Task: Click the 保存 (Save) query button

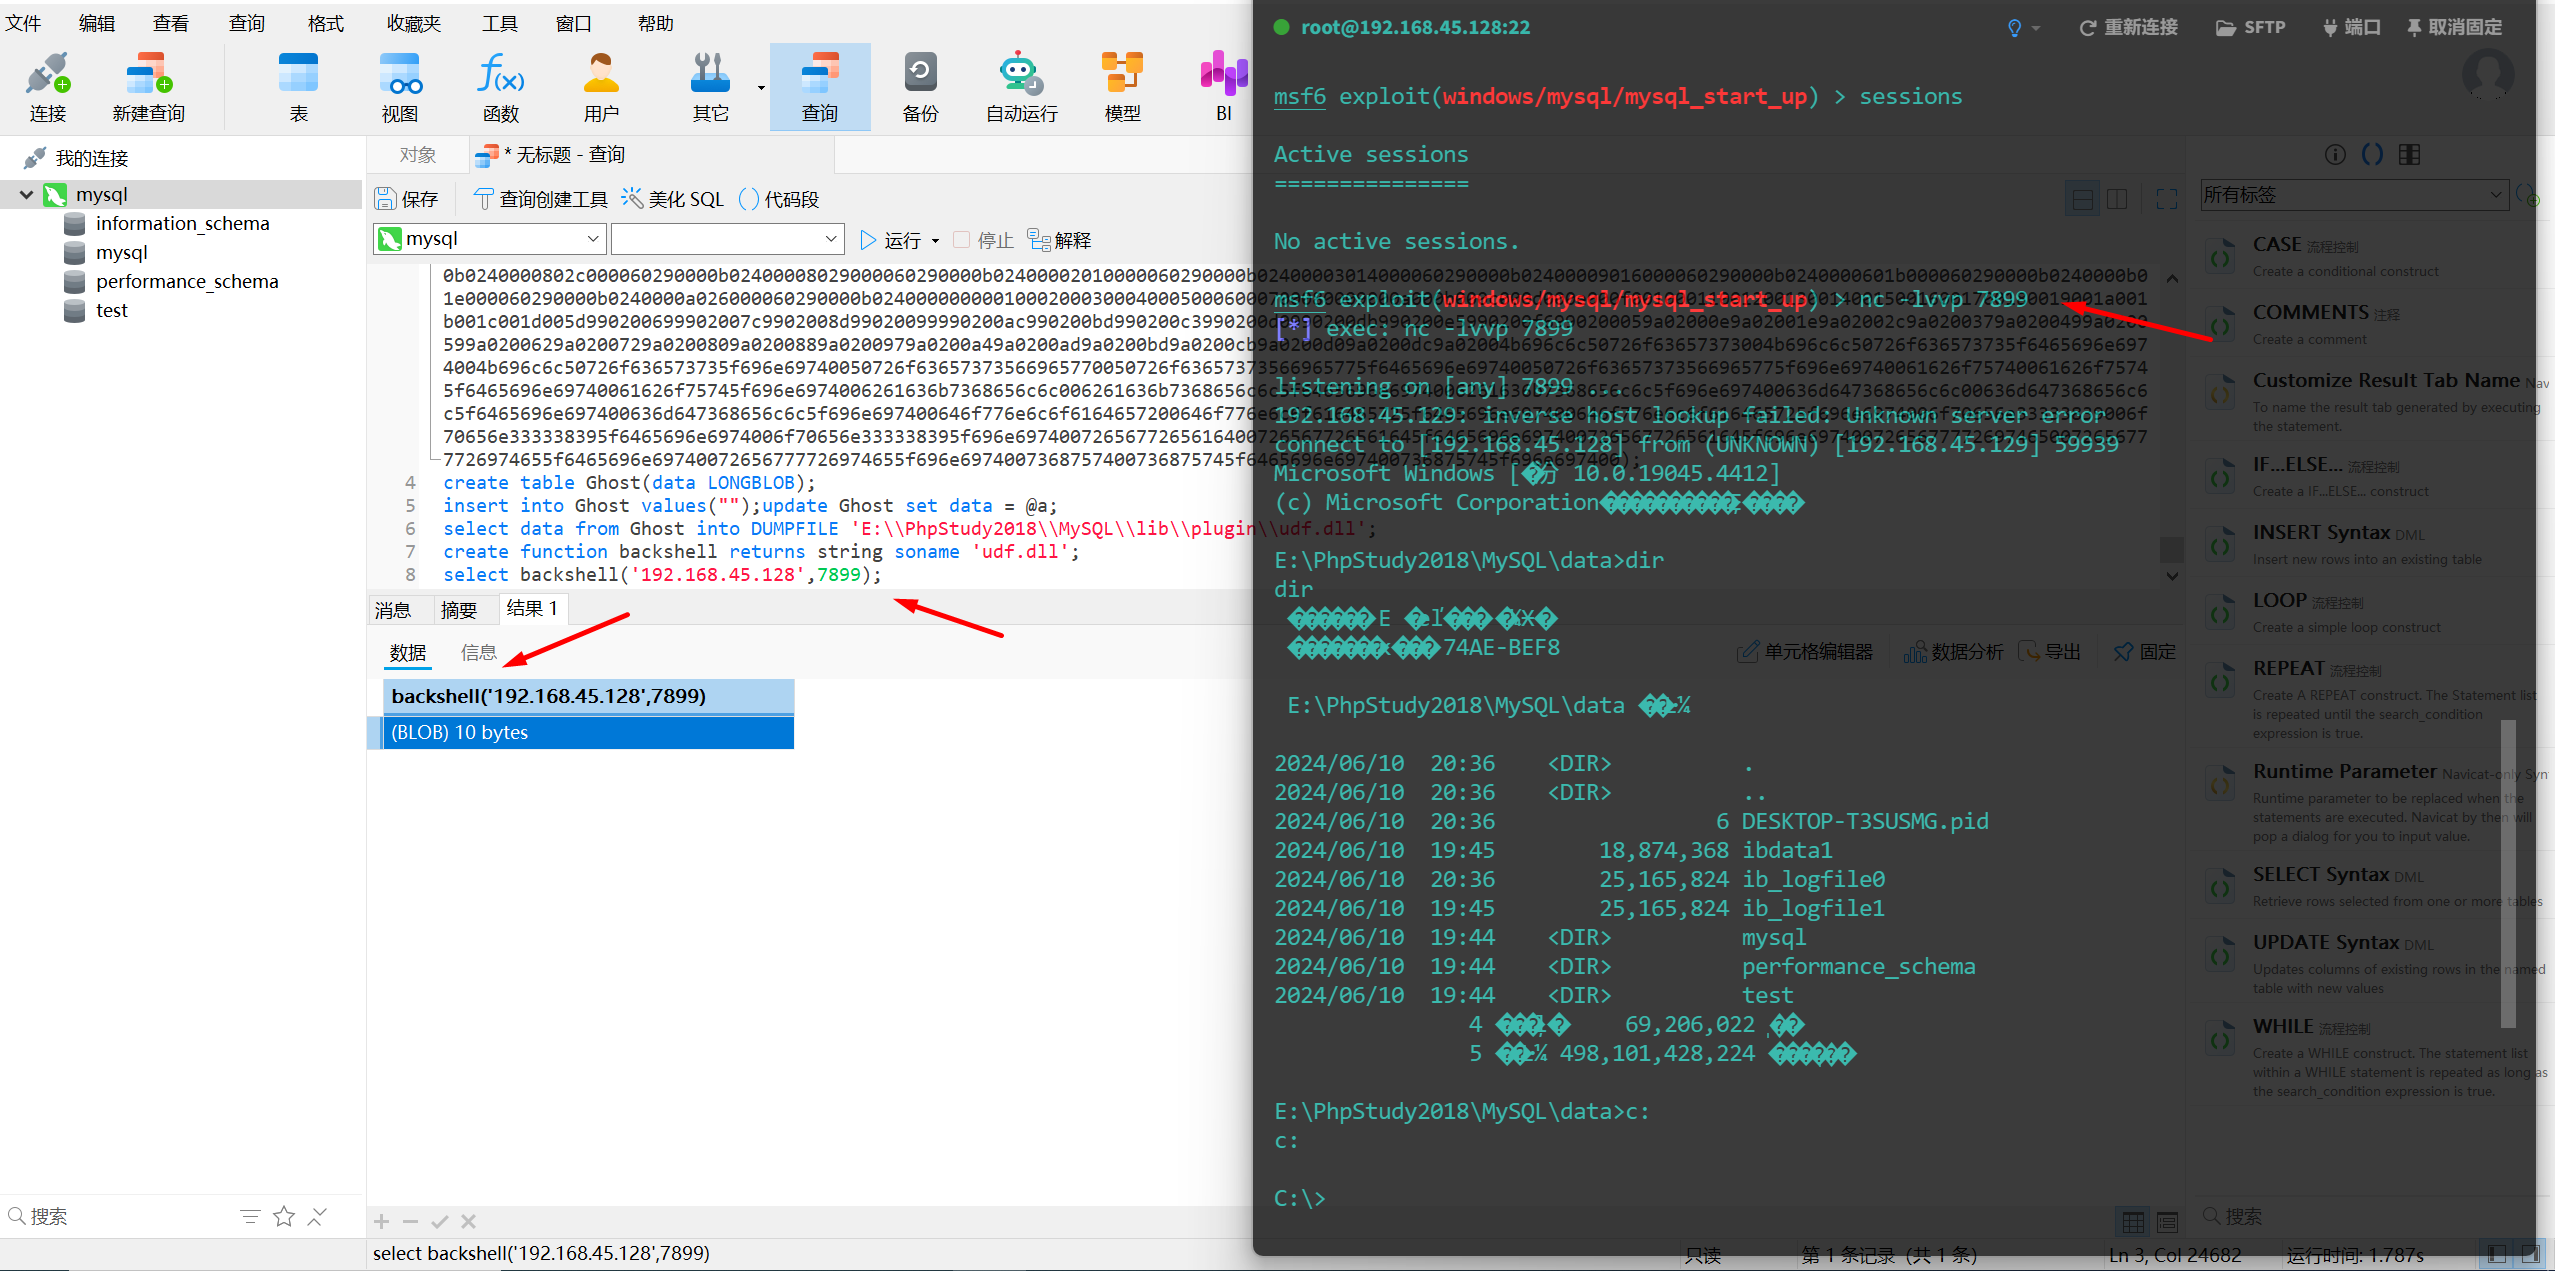Action: coord(407,199)
